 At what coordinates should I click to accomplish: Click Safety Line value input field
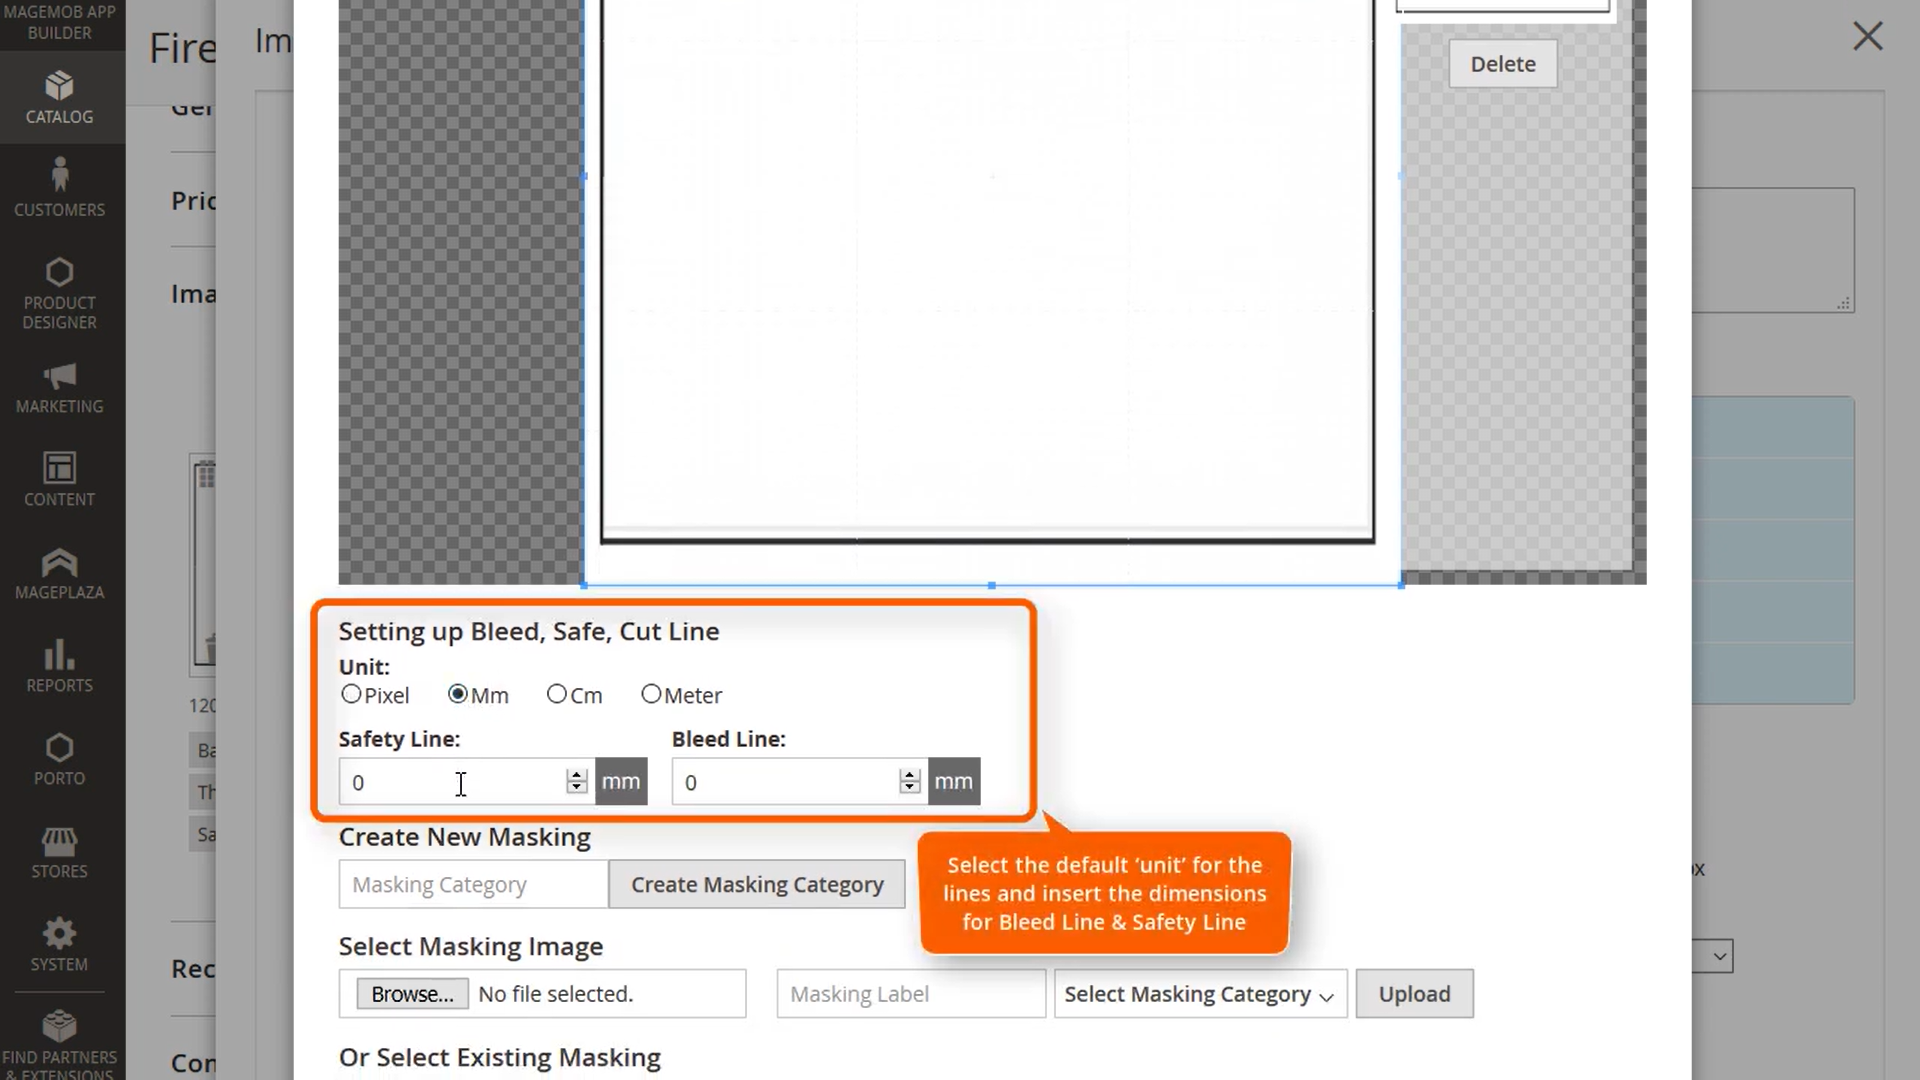459,782
